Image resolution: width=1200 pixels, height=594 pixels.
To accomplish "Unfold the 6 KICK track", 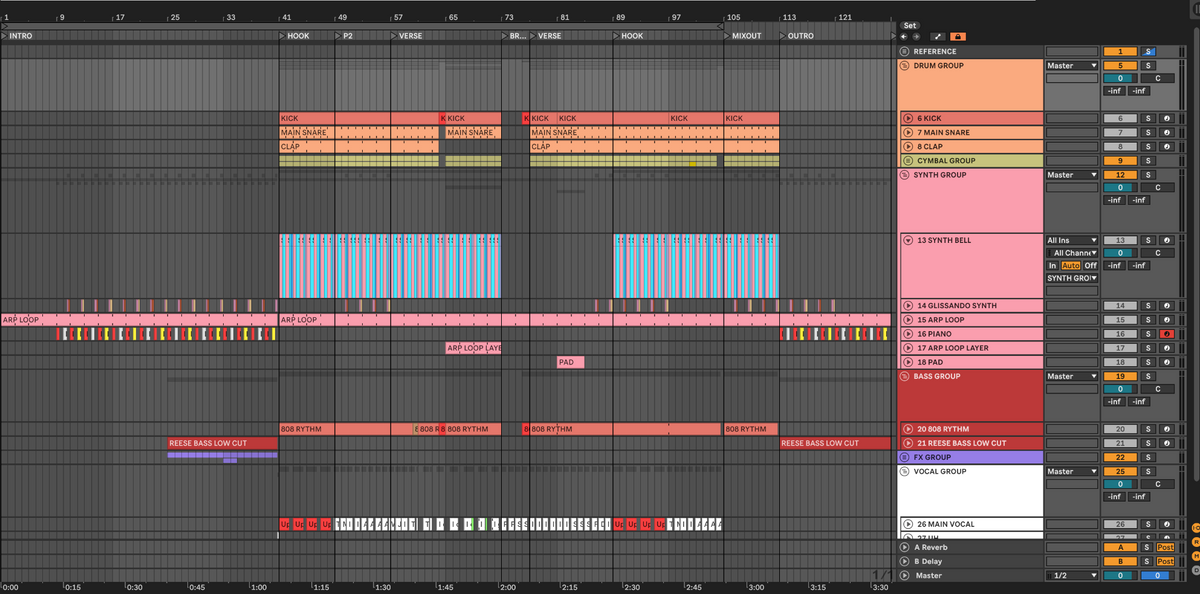I will (908, 118).
